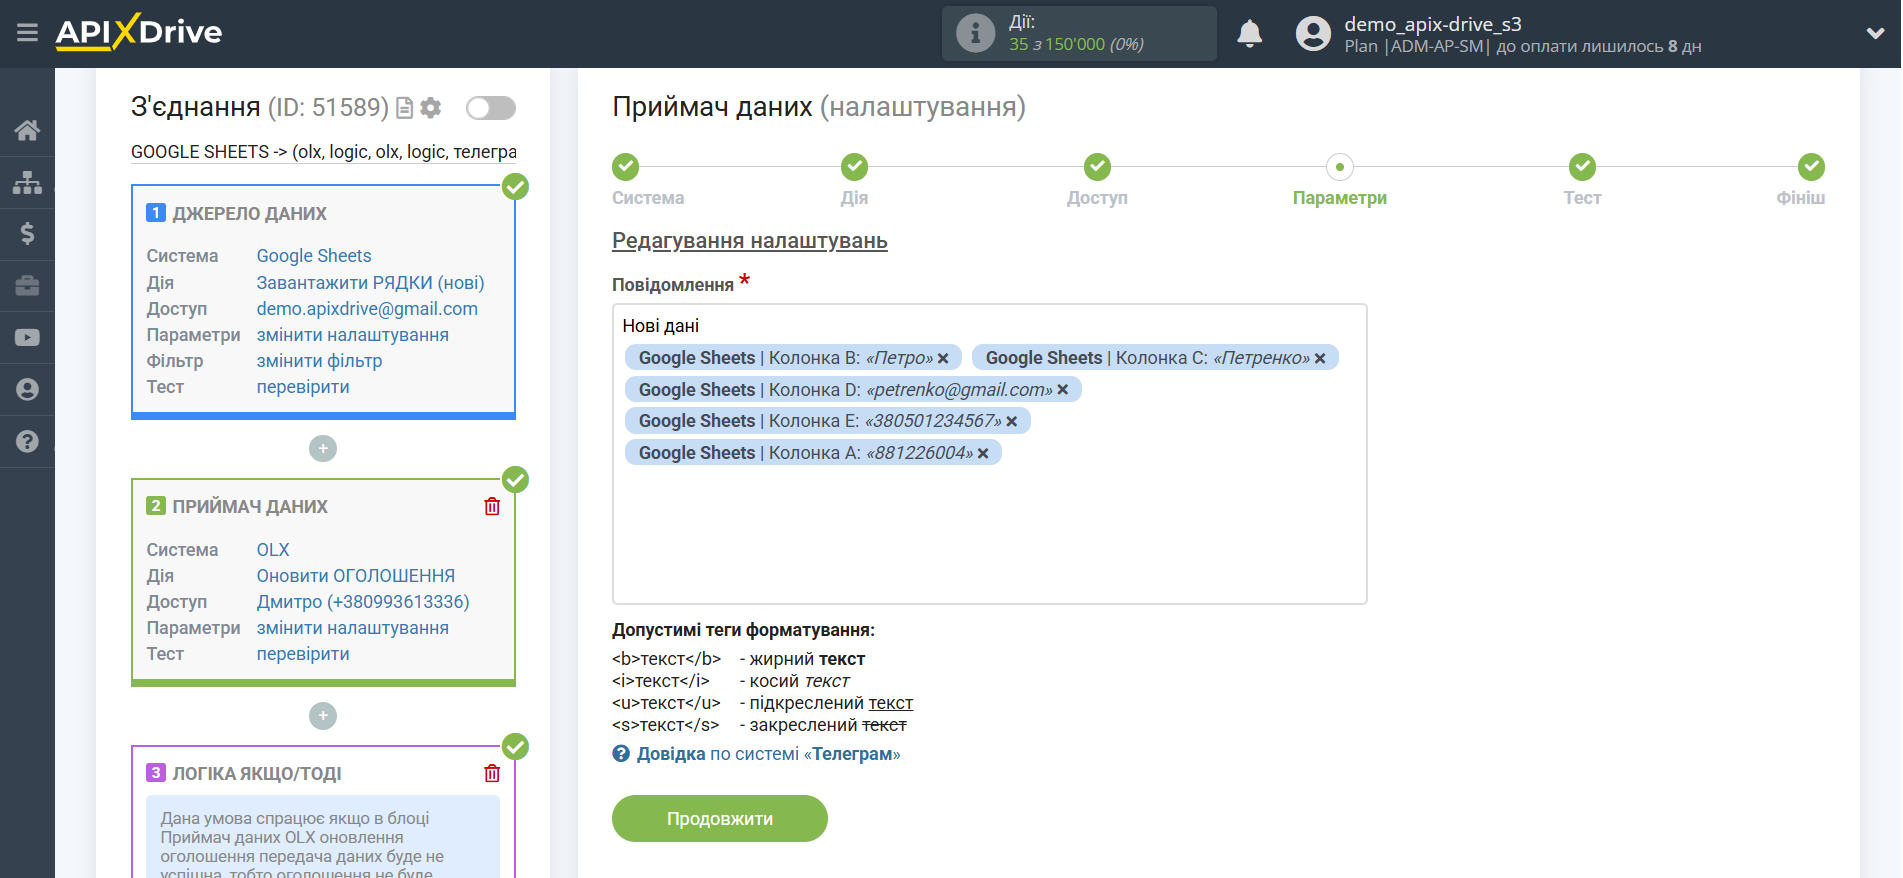Click змінити налаштування in source block
Screen dimensions: 1903x878
pyautogui.click(x=352, y=335)
